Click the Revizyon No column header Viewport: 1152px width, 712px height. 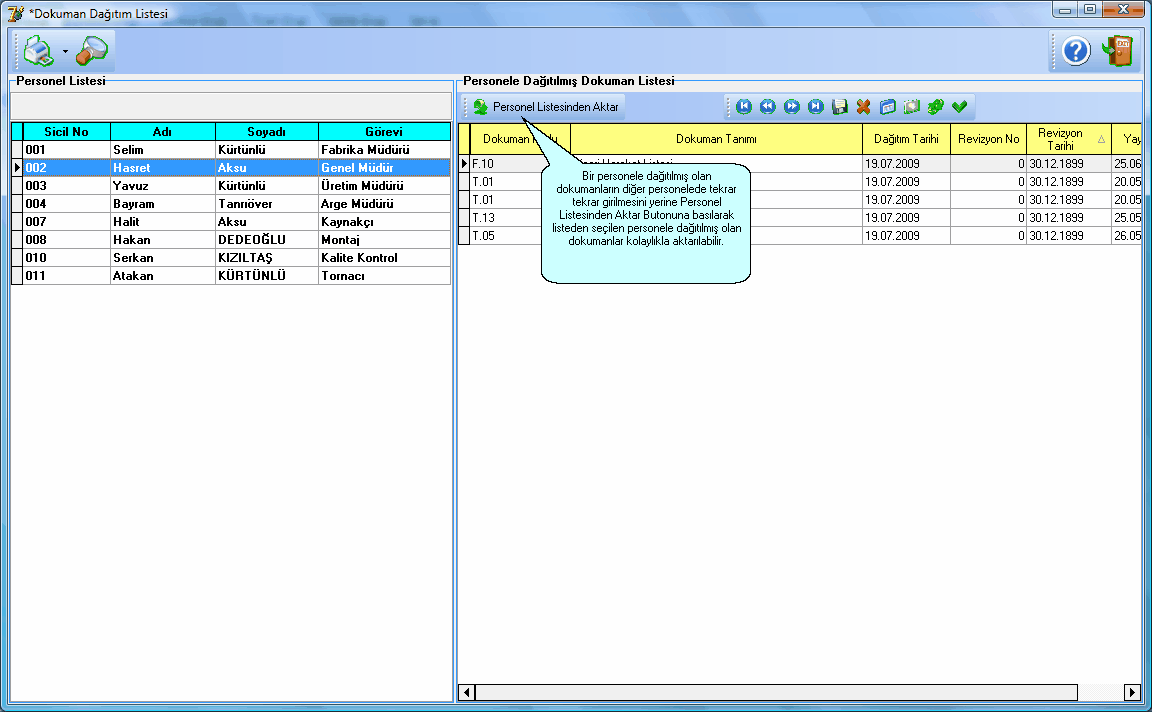click(x=988, y=139)
